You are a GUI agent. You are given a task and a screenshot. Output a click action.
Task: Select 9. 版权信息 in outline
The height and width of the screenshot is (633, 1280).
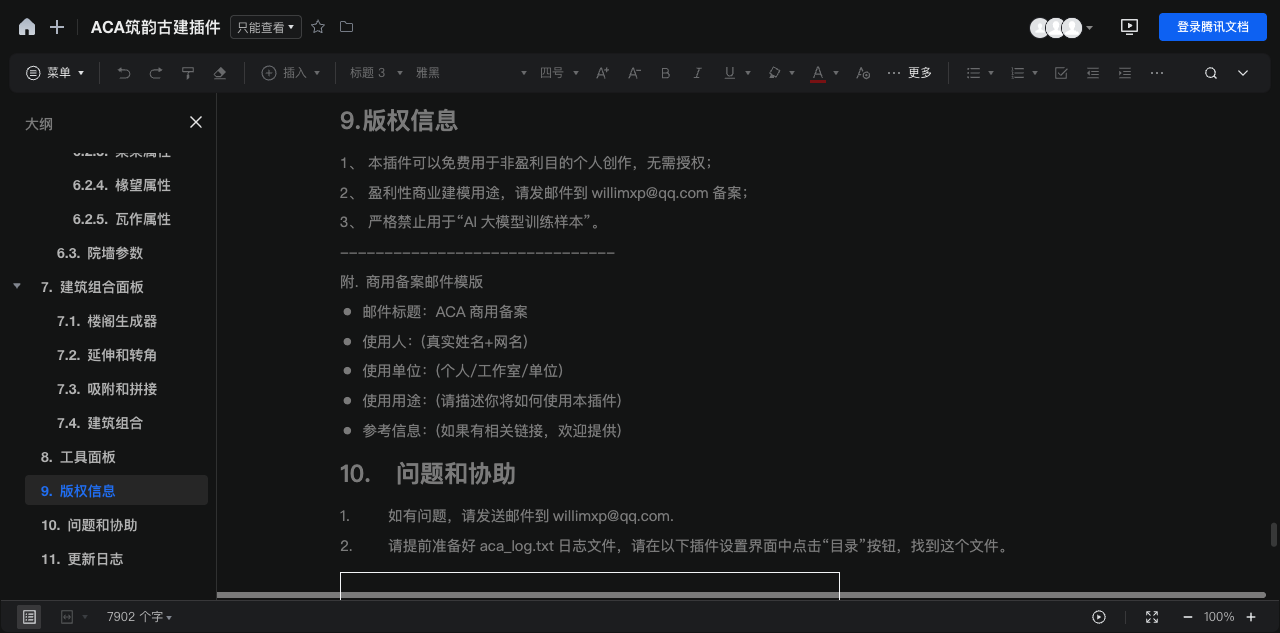click(x=116, y=491)
